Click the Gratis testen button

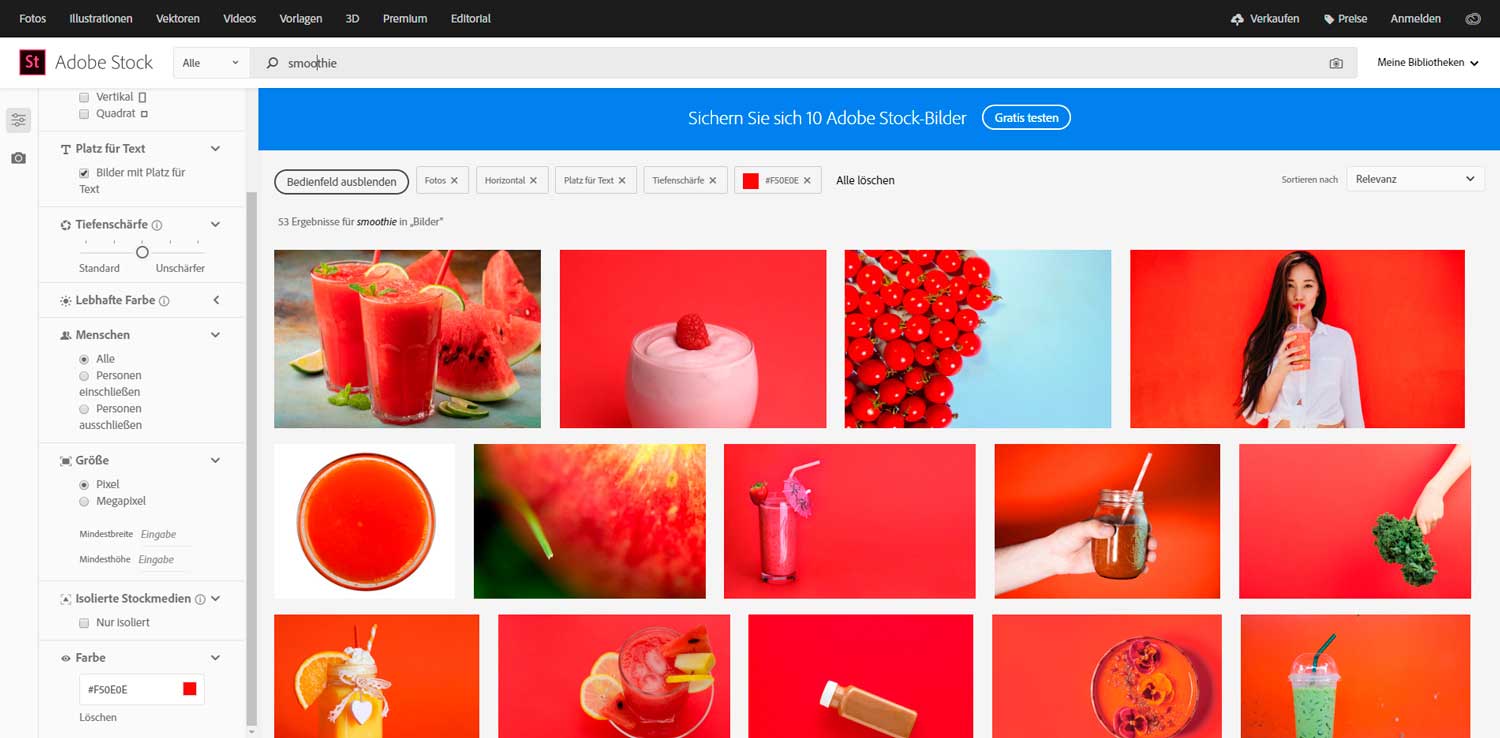click(1026, 118)
